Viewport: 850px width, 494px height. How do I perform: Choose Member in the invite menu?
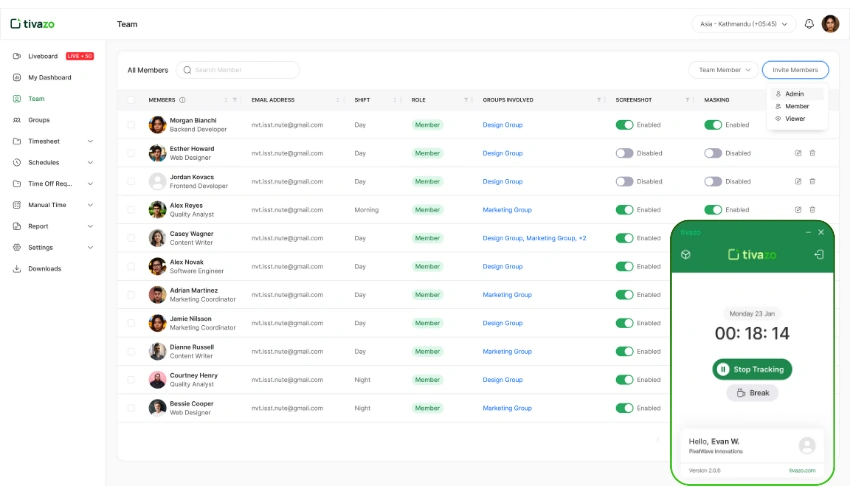796,106
